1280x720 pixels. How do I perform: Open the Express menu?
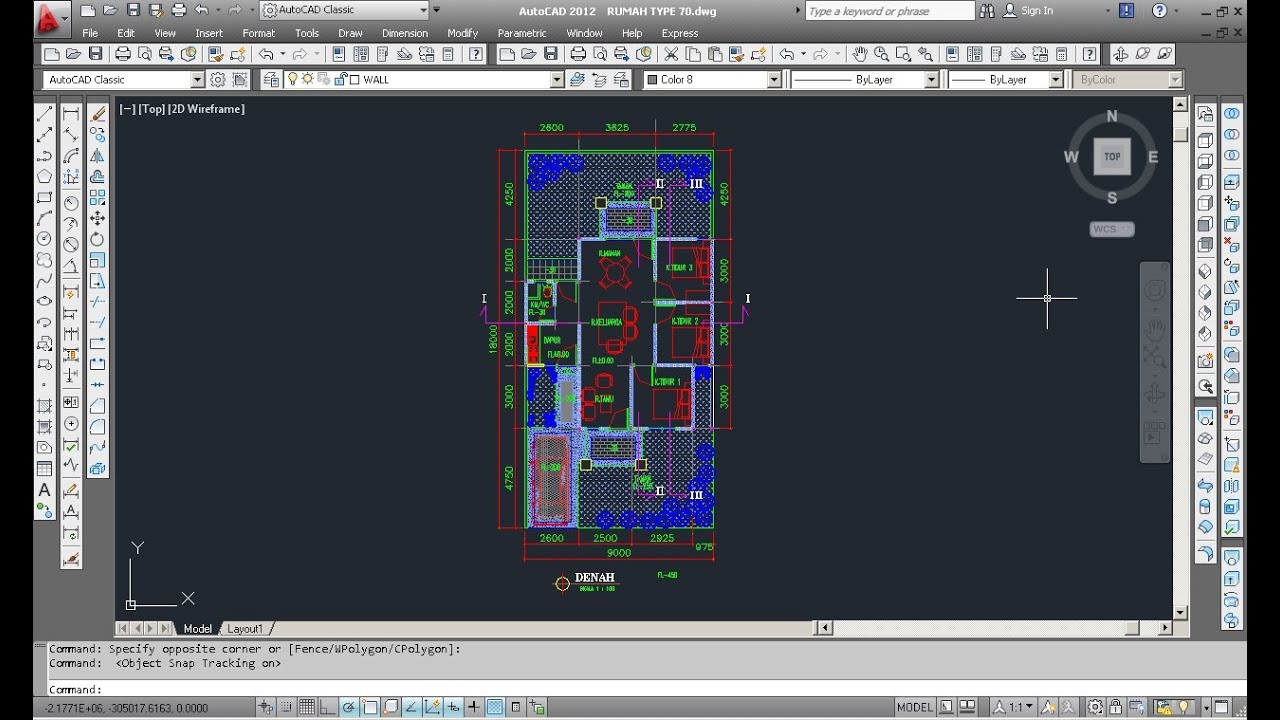click(679, 33)
